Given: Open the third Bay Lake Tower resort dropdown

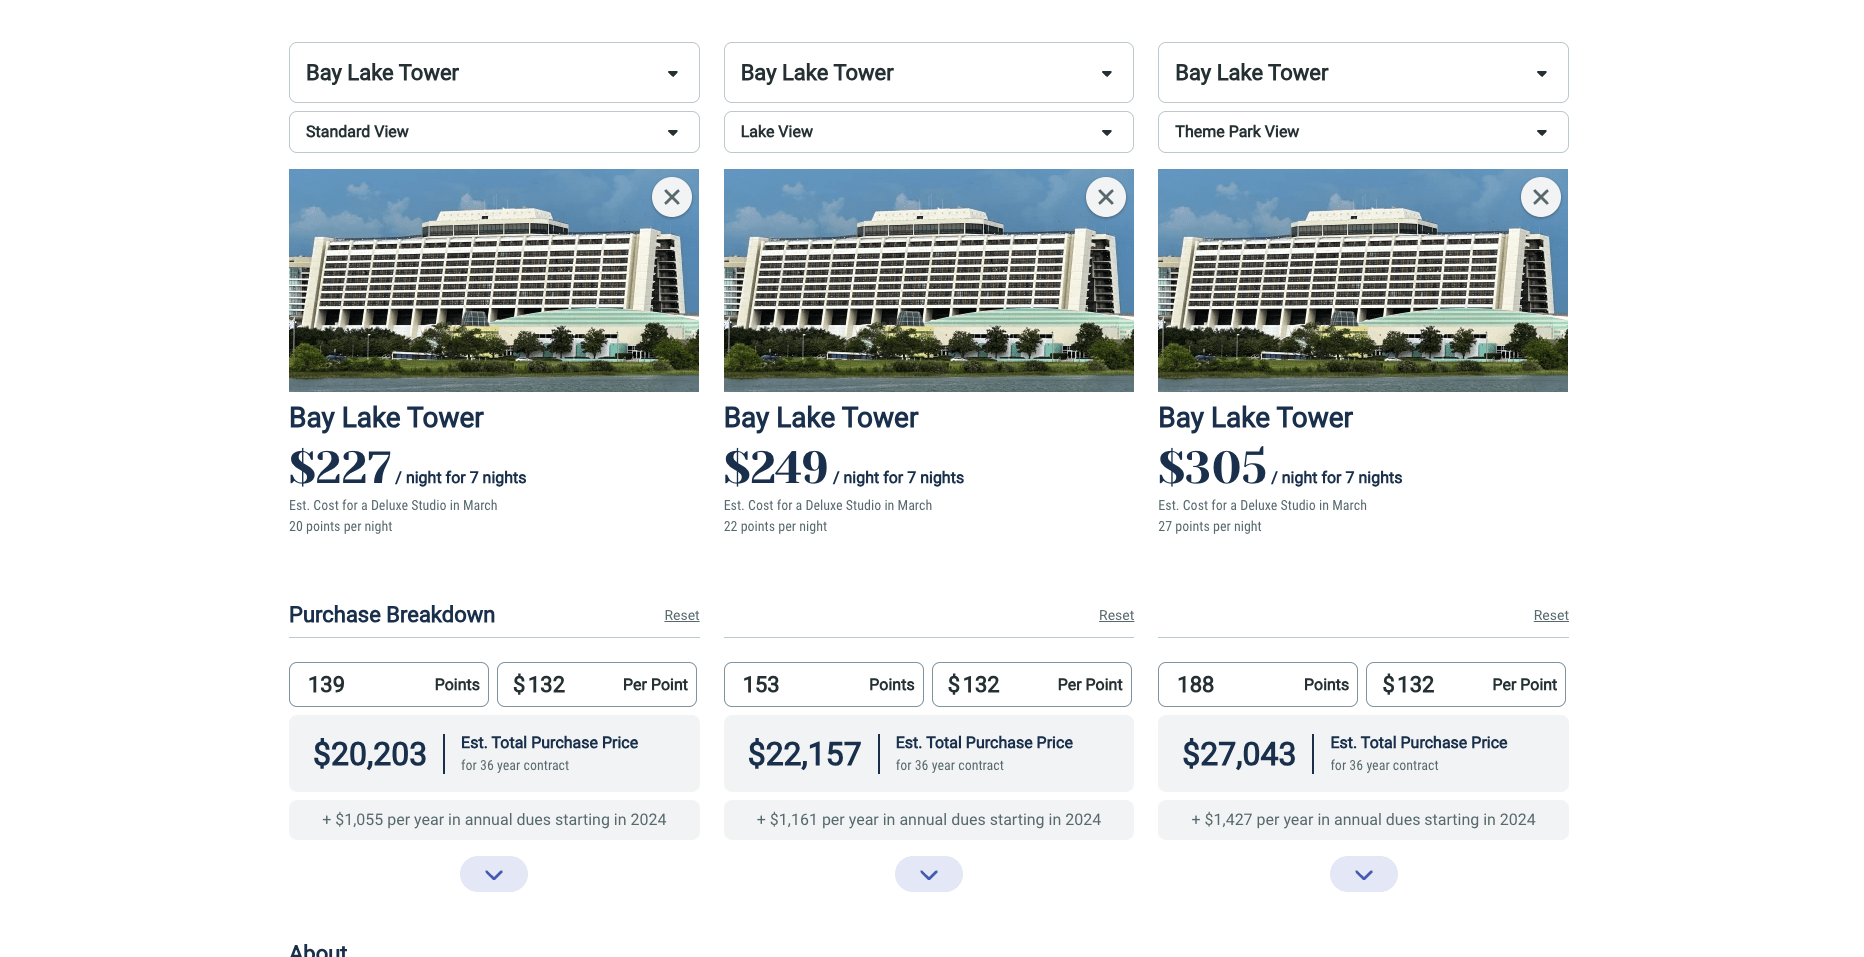Looking at the screenshot, I should 1363,73.
